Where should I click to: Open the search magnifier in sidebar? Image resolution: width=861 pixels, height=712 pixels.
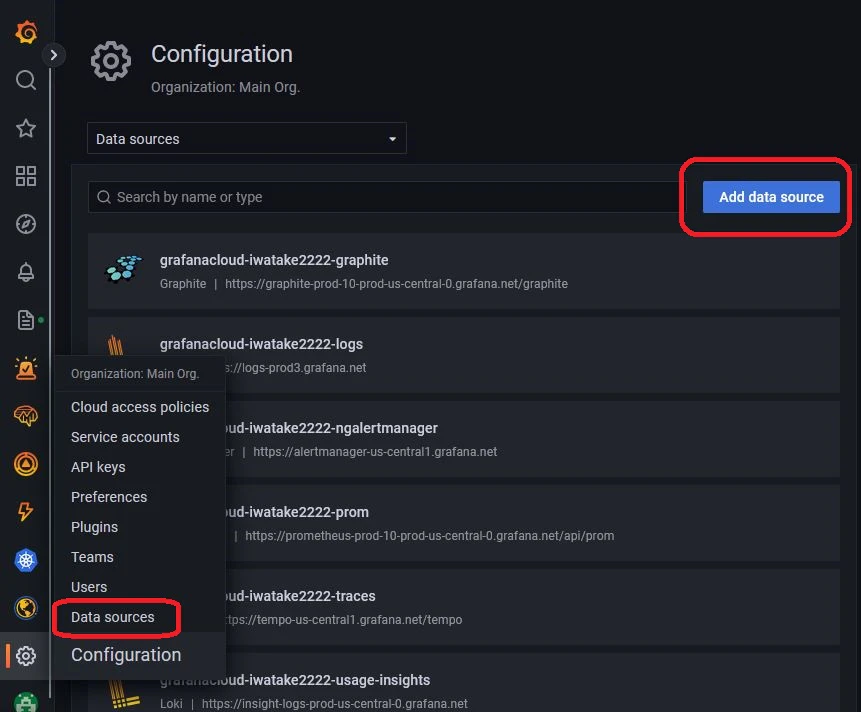26,80
